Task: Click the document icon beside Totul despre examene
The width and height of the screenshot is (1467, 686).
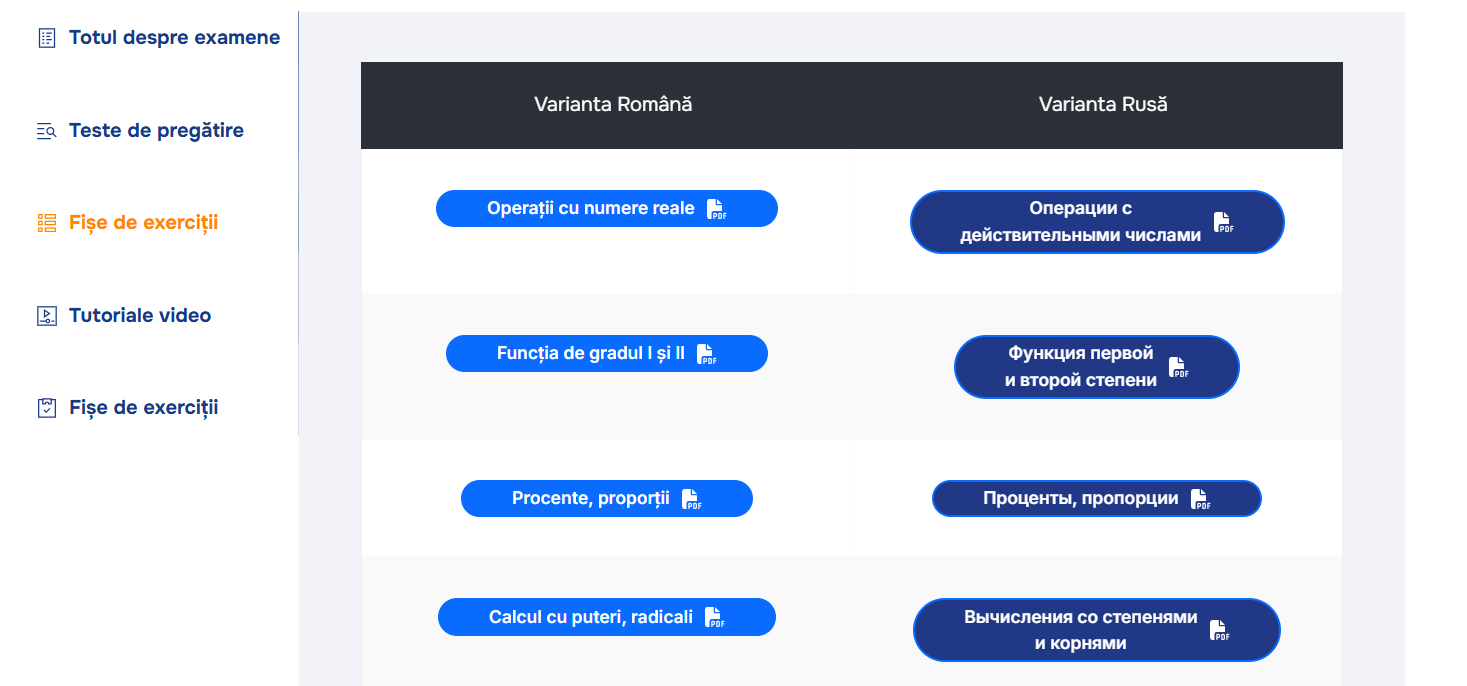Action: [46, 38]
